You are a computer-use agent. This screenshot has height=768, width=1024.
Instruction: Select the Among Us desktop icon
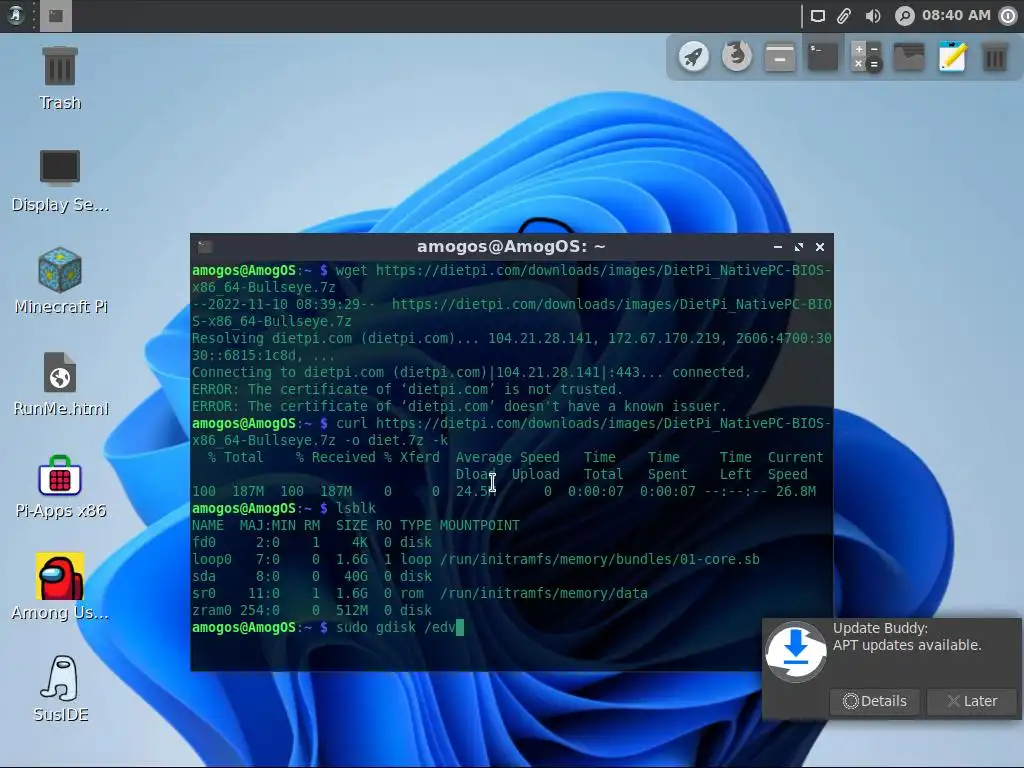pos(60,586)
